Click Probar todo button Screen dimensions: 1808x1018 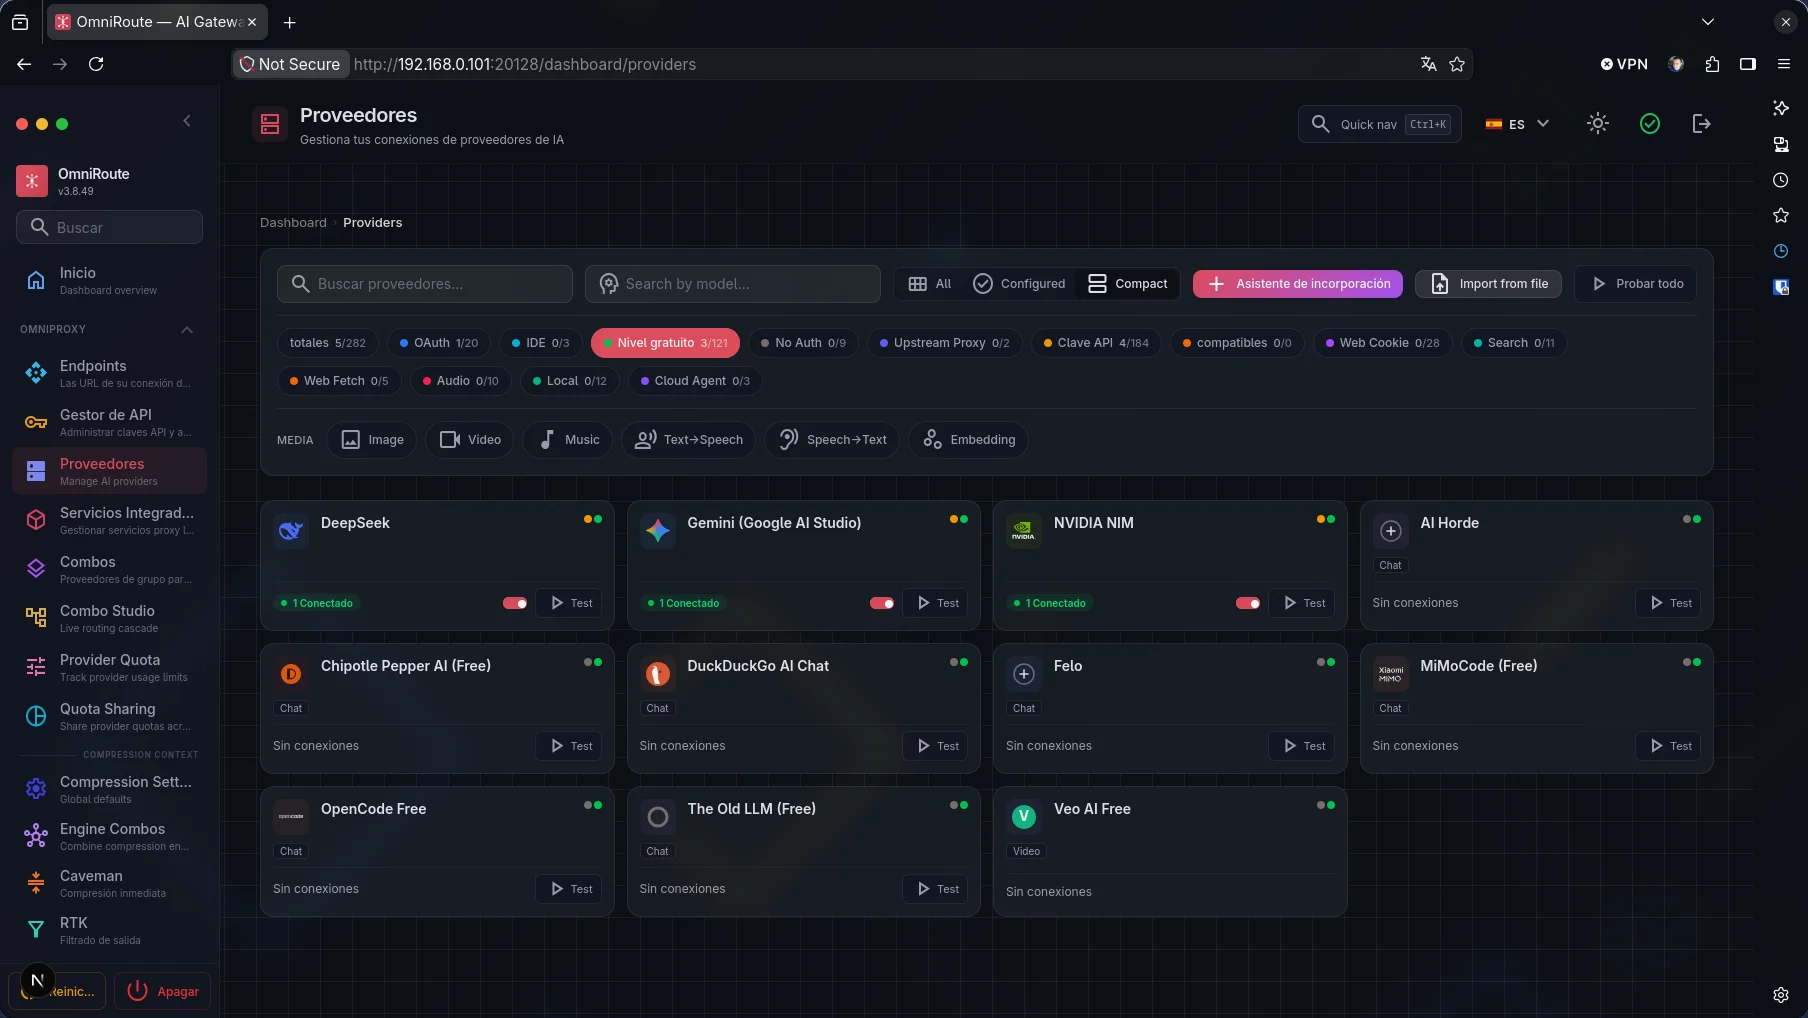pyautogui.click(x=1636, y=284)
